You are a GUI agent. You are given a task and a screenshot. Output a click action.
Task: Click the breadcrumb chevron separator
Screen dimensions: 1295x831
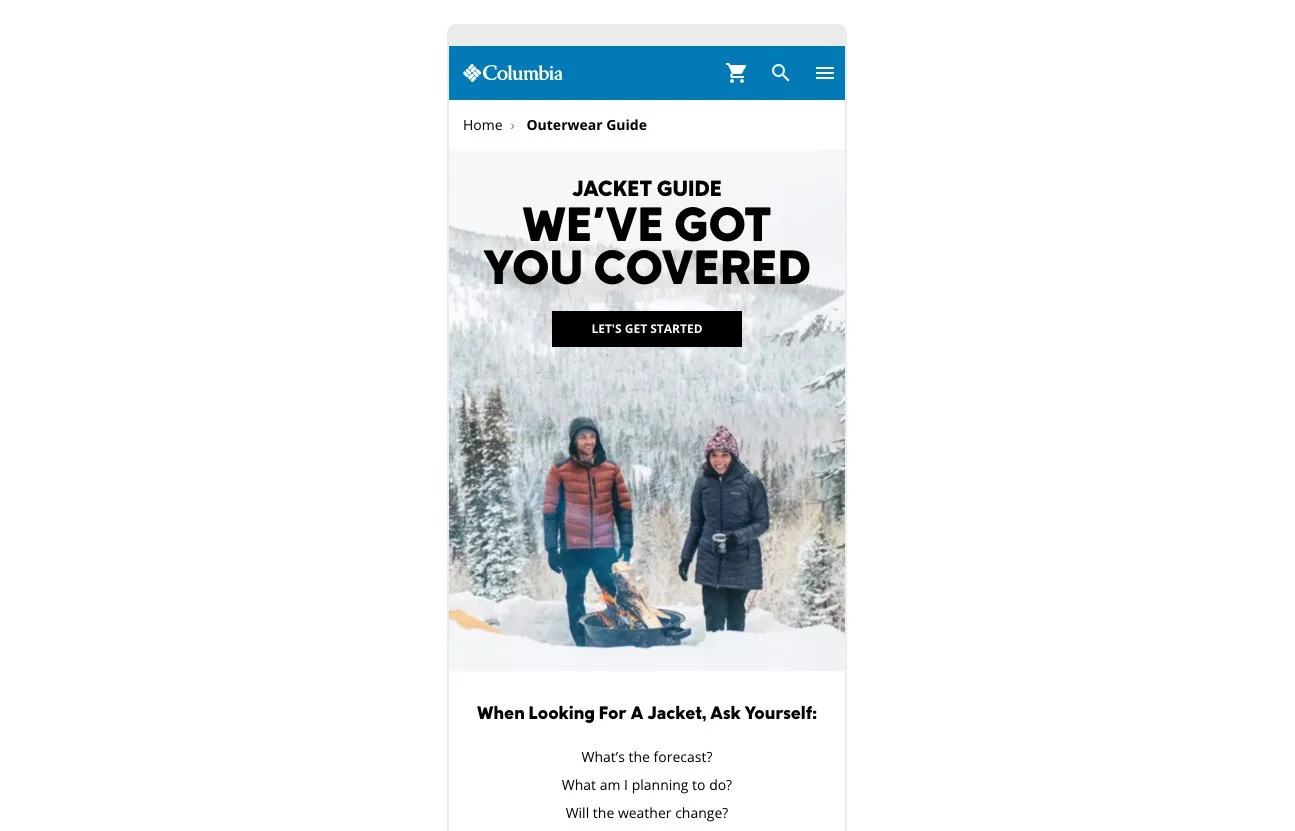[513, 126]
